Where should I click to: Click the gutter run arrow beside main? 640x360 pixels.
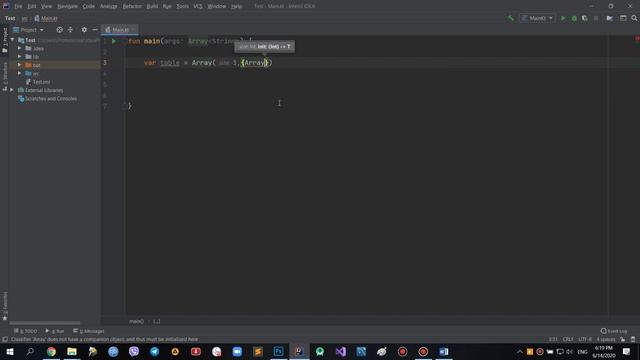tap(114, 41)
